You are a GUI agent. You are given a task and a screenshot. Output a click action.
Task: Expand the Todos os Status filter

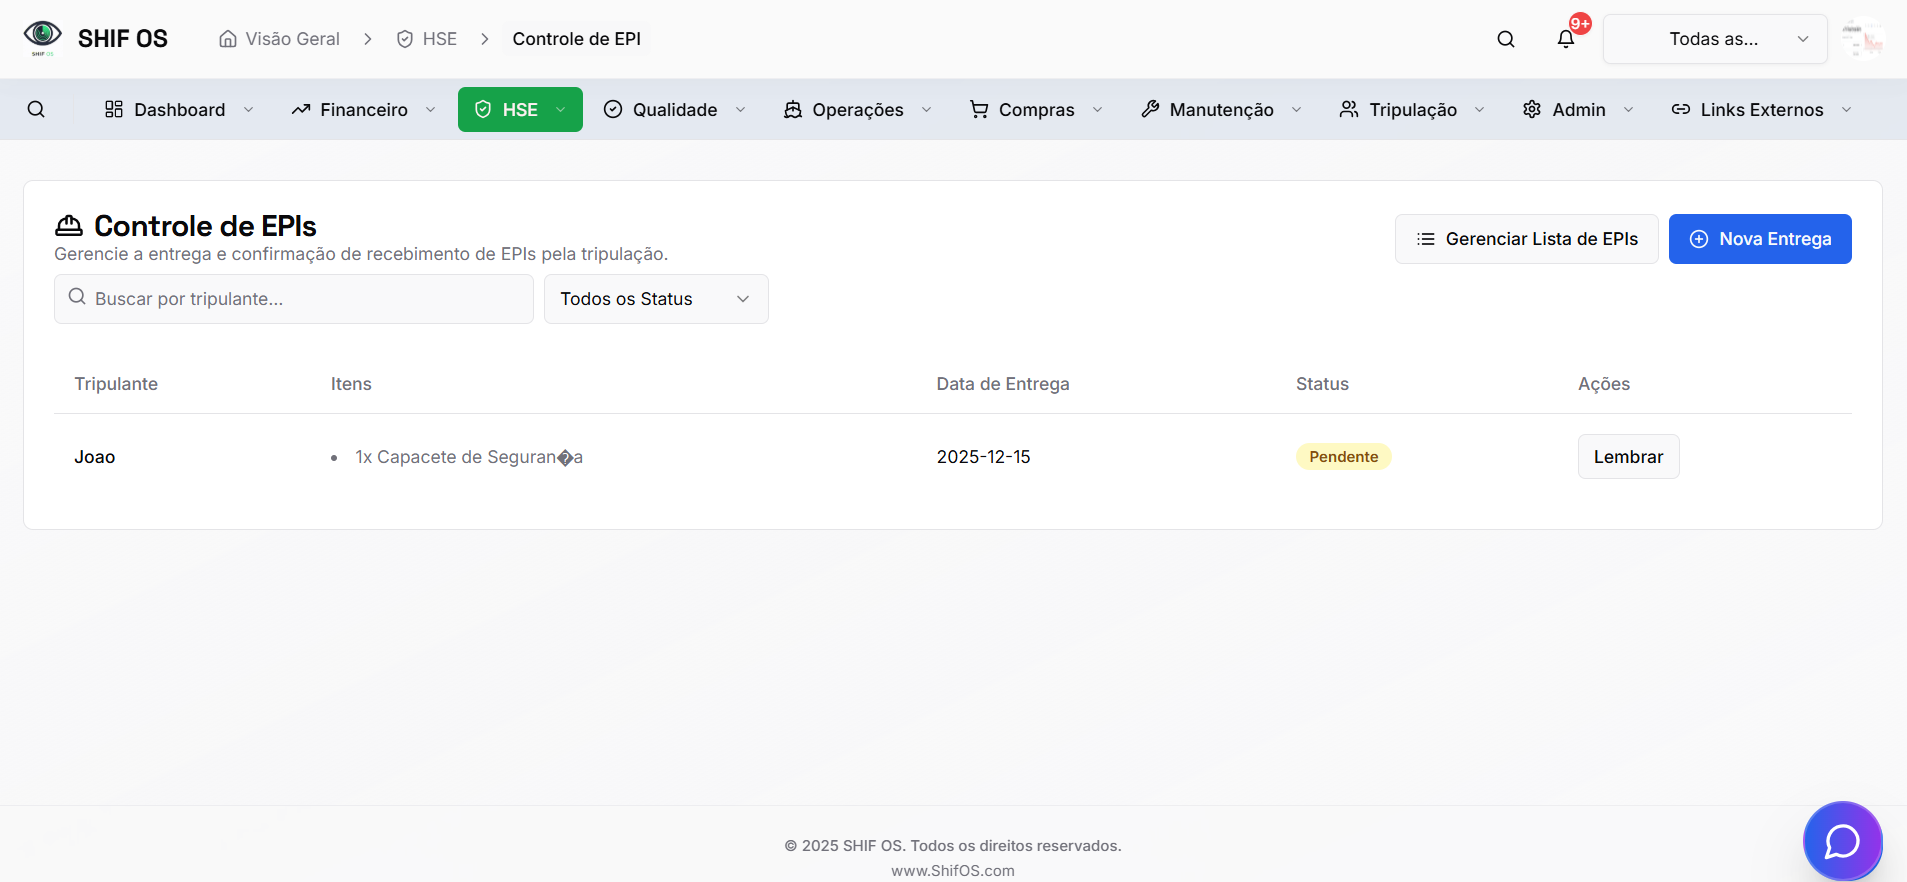[655, 299]
